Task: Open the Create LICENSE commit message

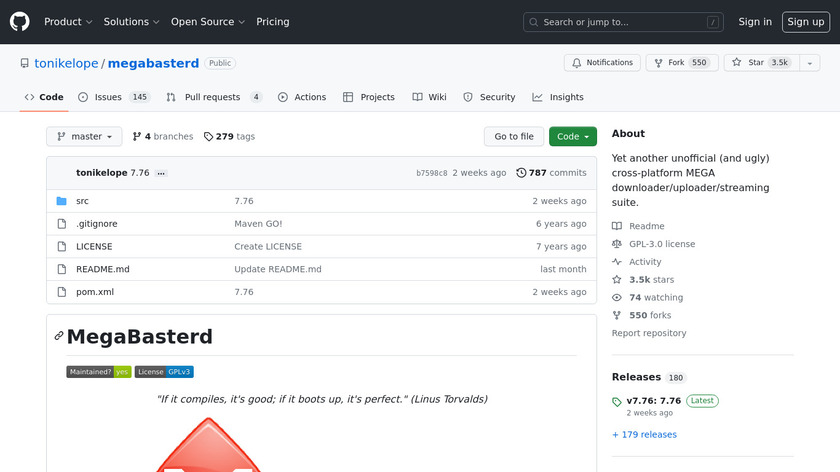Action: coord(268,246)
